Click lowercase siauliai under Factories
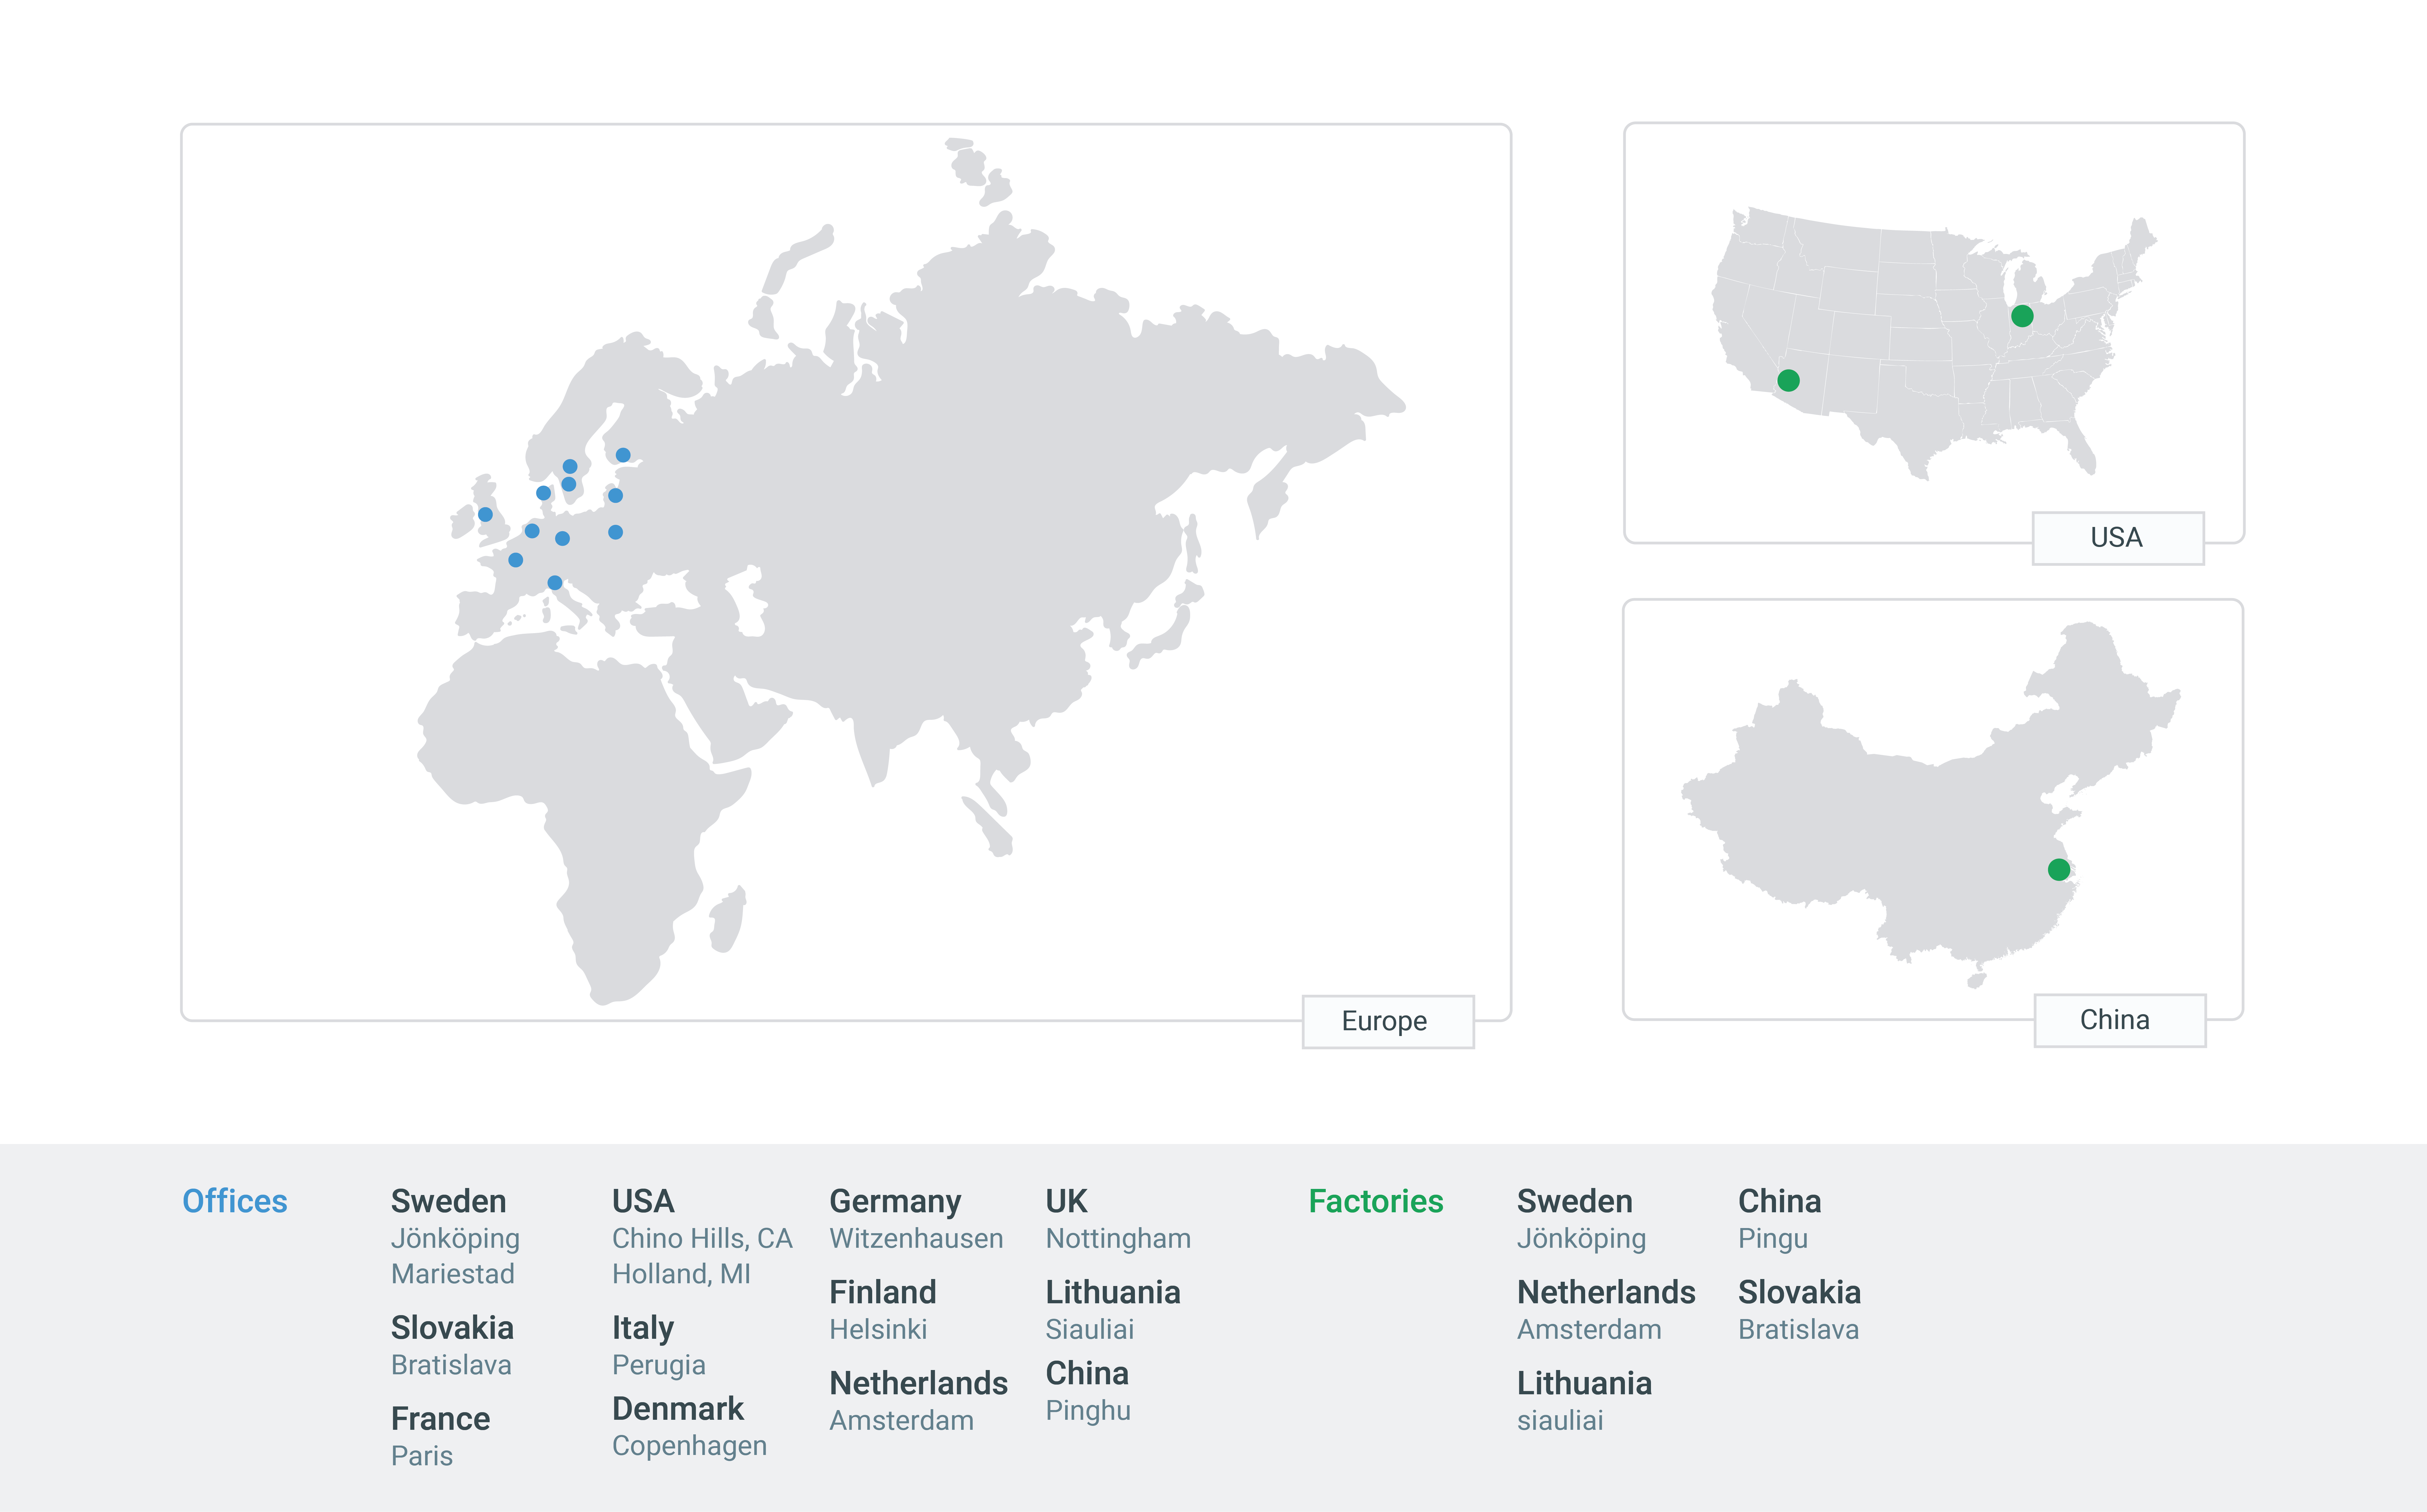Screen dimensions: 2427x1512 tap(1560, 1420)
